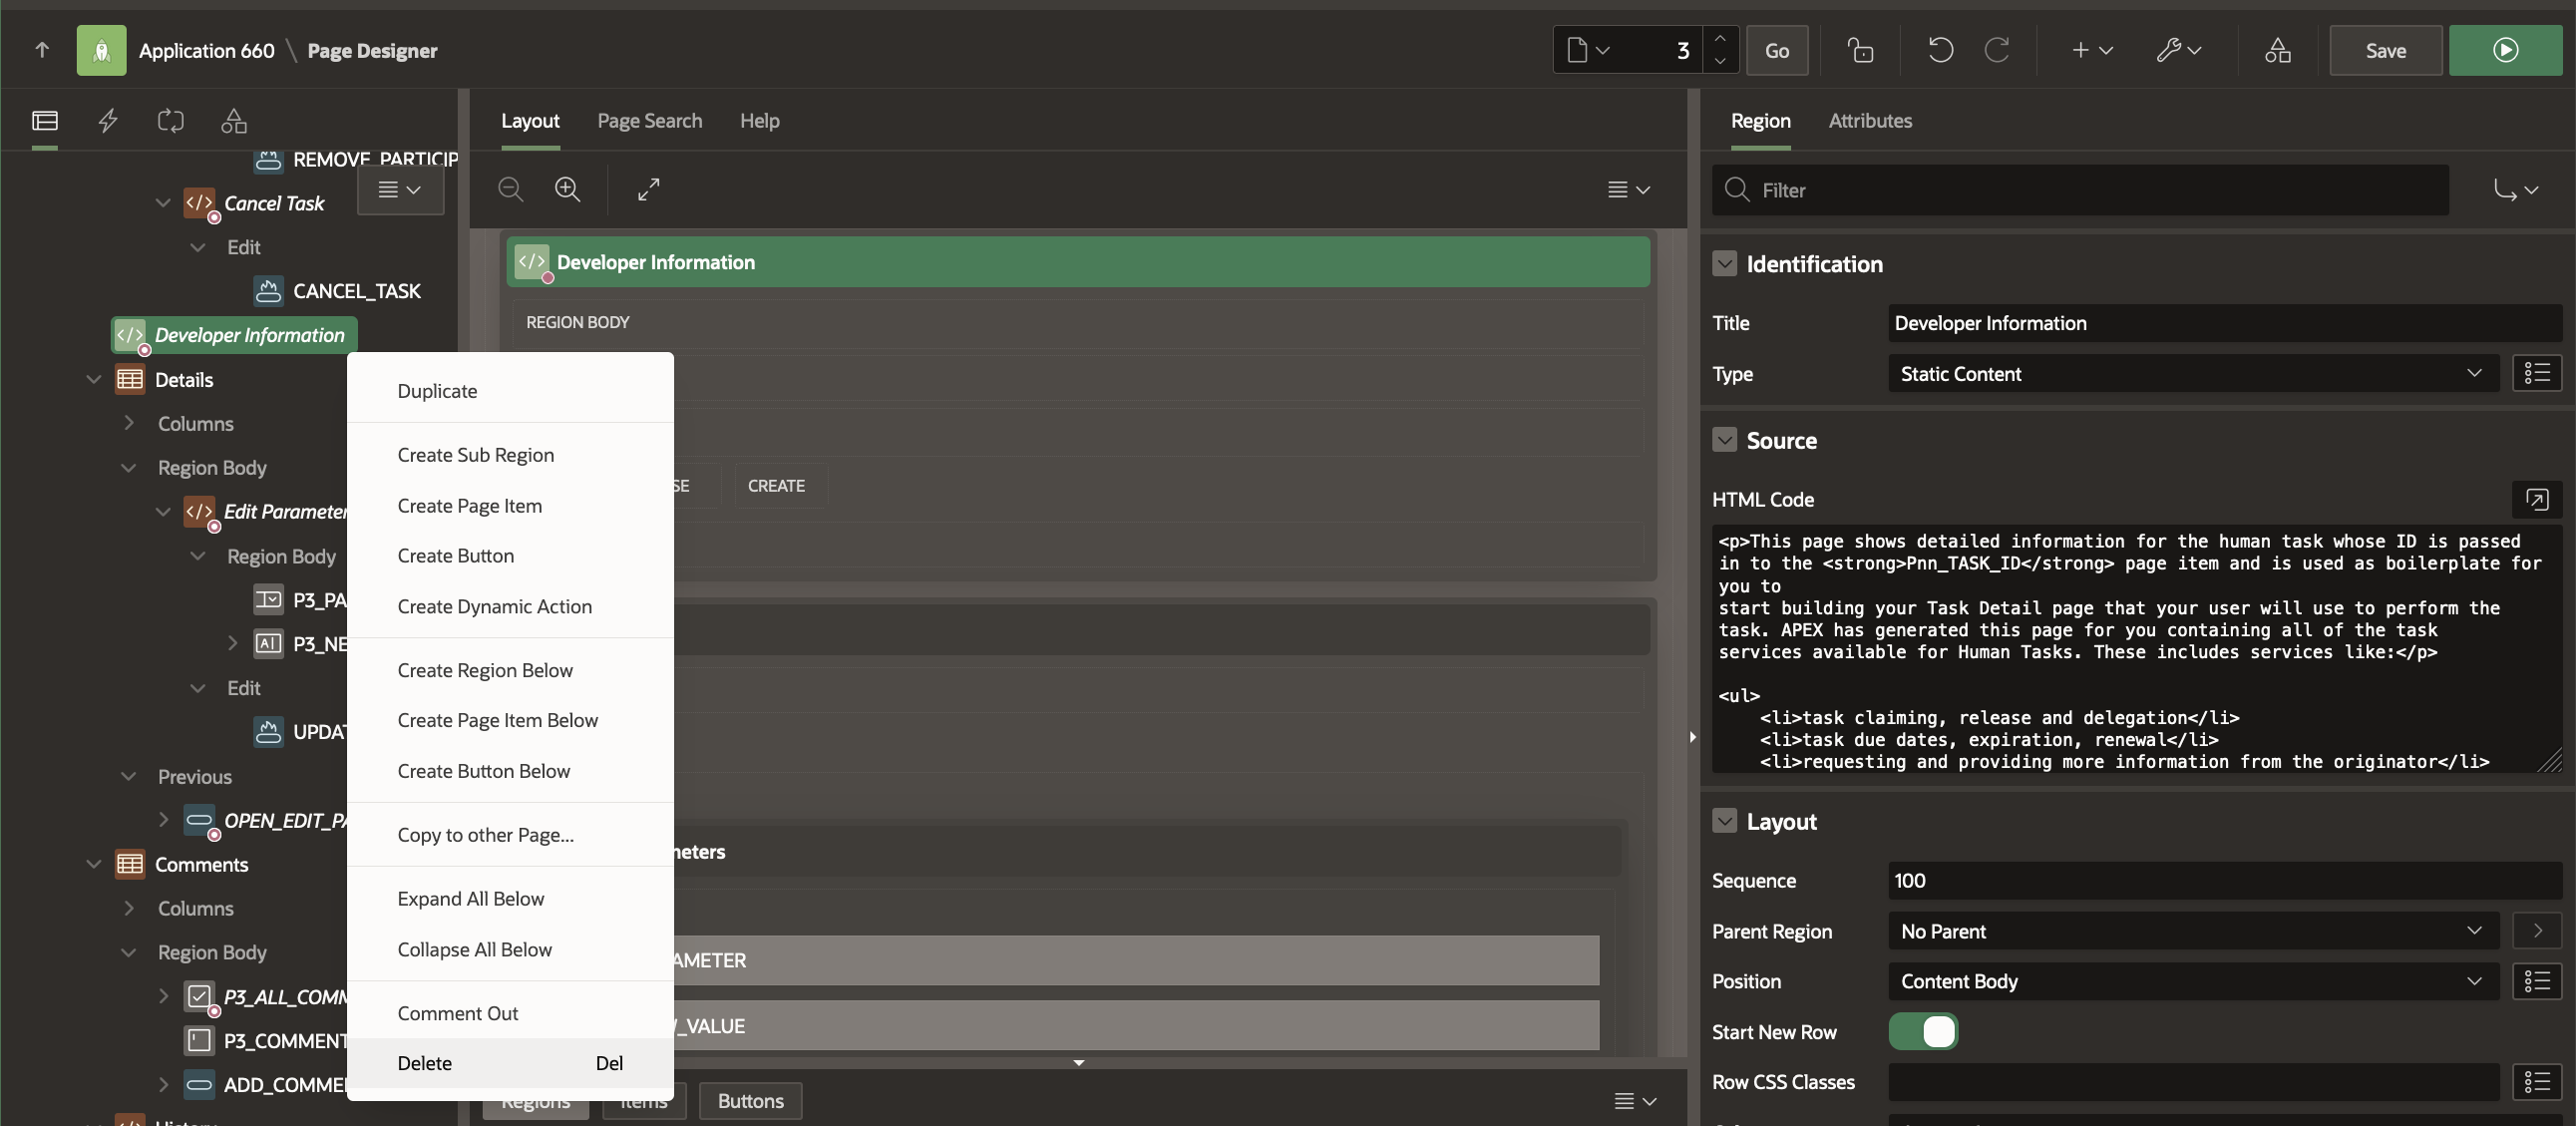
Task: Open HTML Code editor popup icon
Action: tap(2536, 499)
